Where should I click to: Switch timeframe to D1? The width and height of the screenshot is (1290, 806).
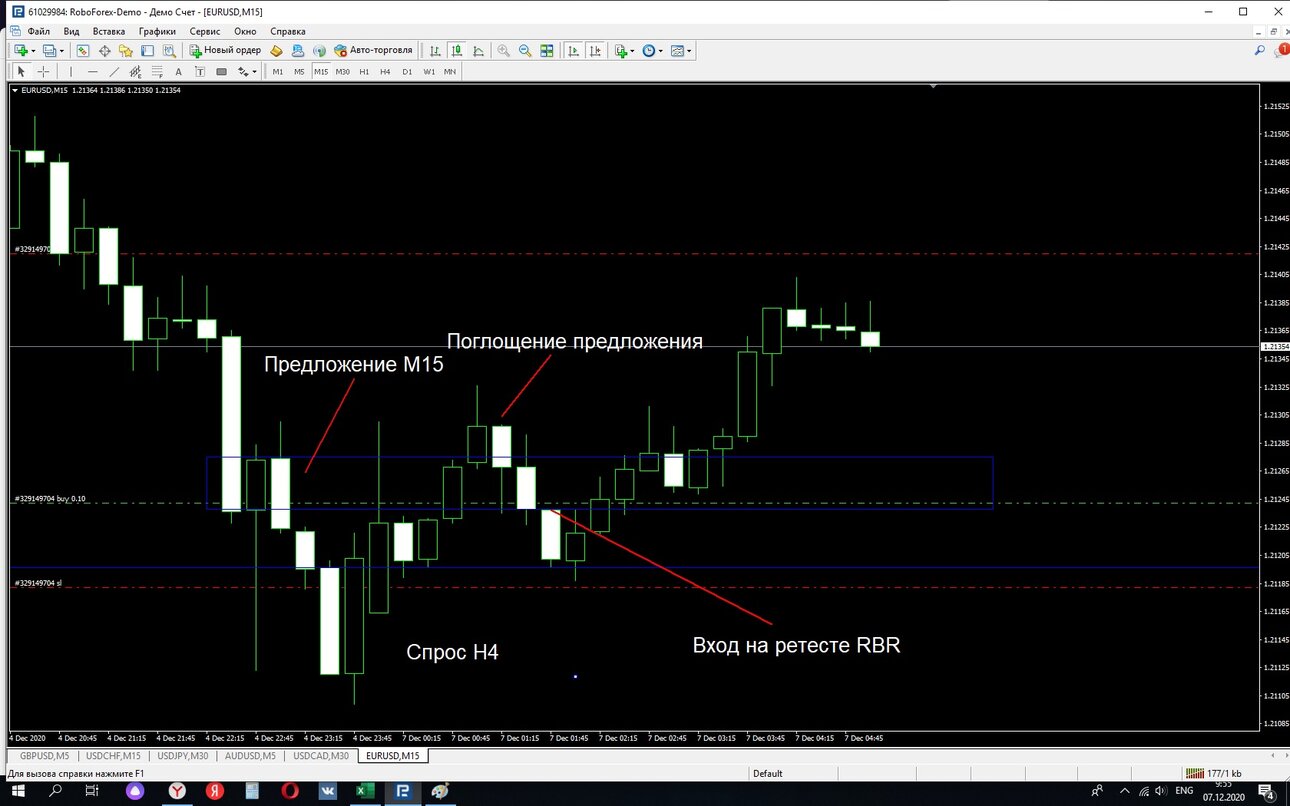point(407,71)
